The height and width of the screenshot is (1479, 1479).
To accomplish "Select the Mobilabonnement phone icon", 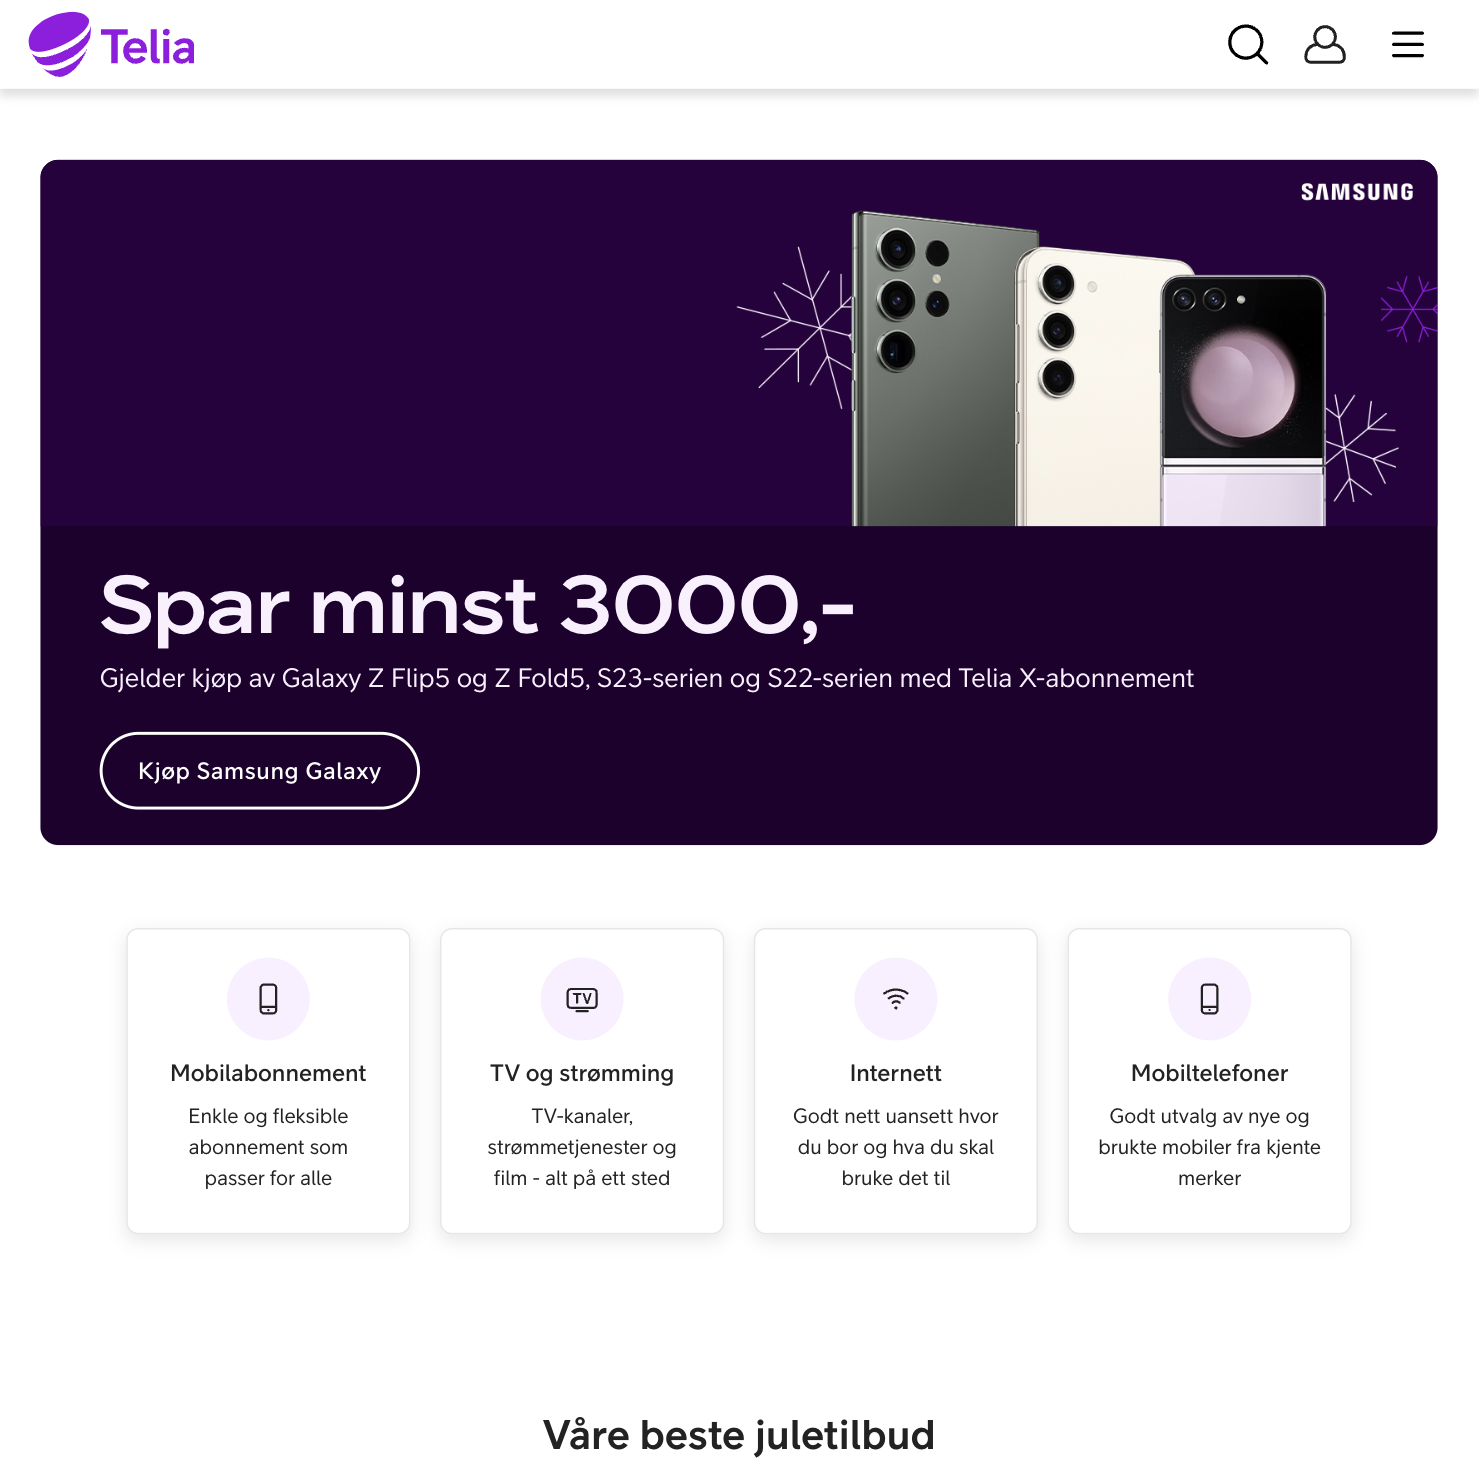I will 268,998.
